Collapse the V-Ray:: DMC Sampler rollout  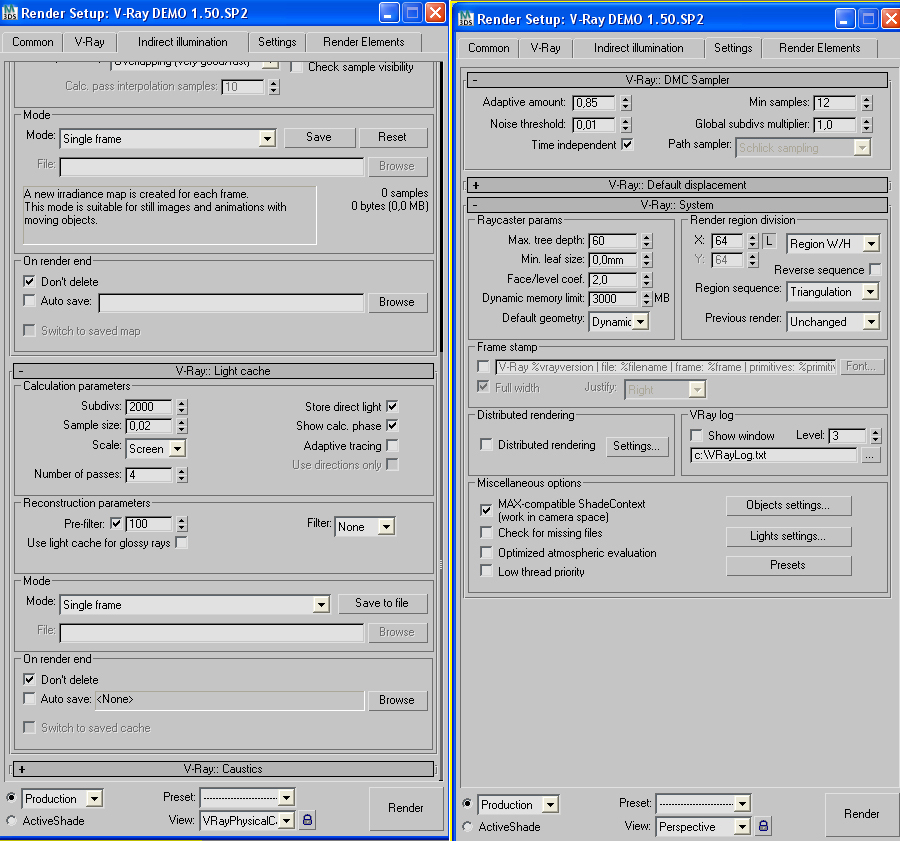point(677,80)
